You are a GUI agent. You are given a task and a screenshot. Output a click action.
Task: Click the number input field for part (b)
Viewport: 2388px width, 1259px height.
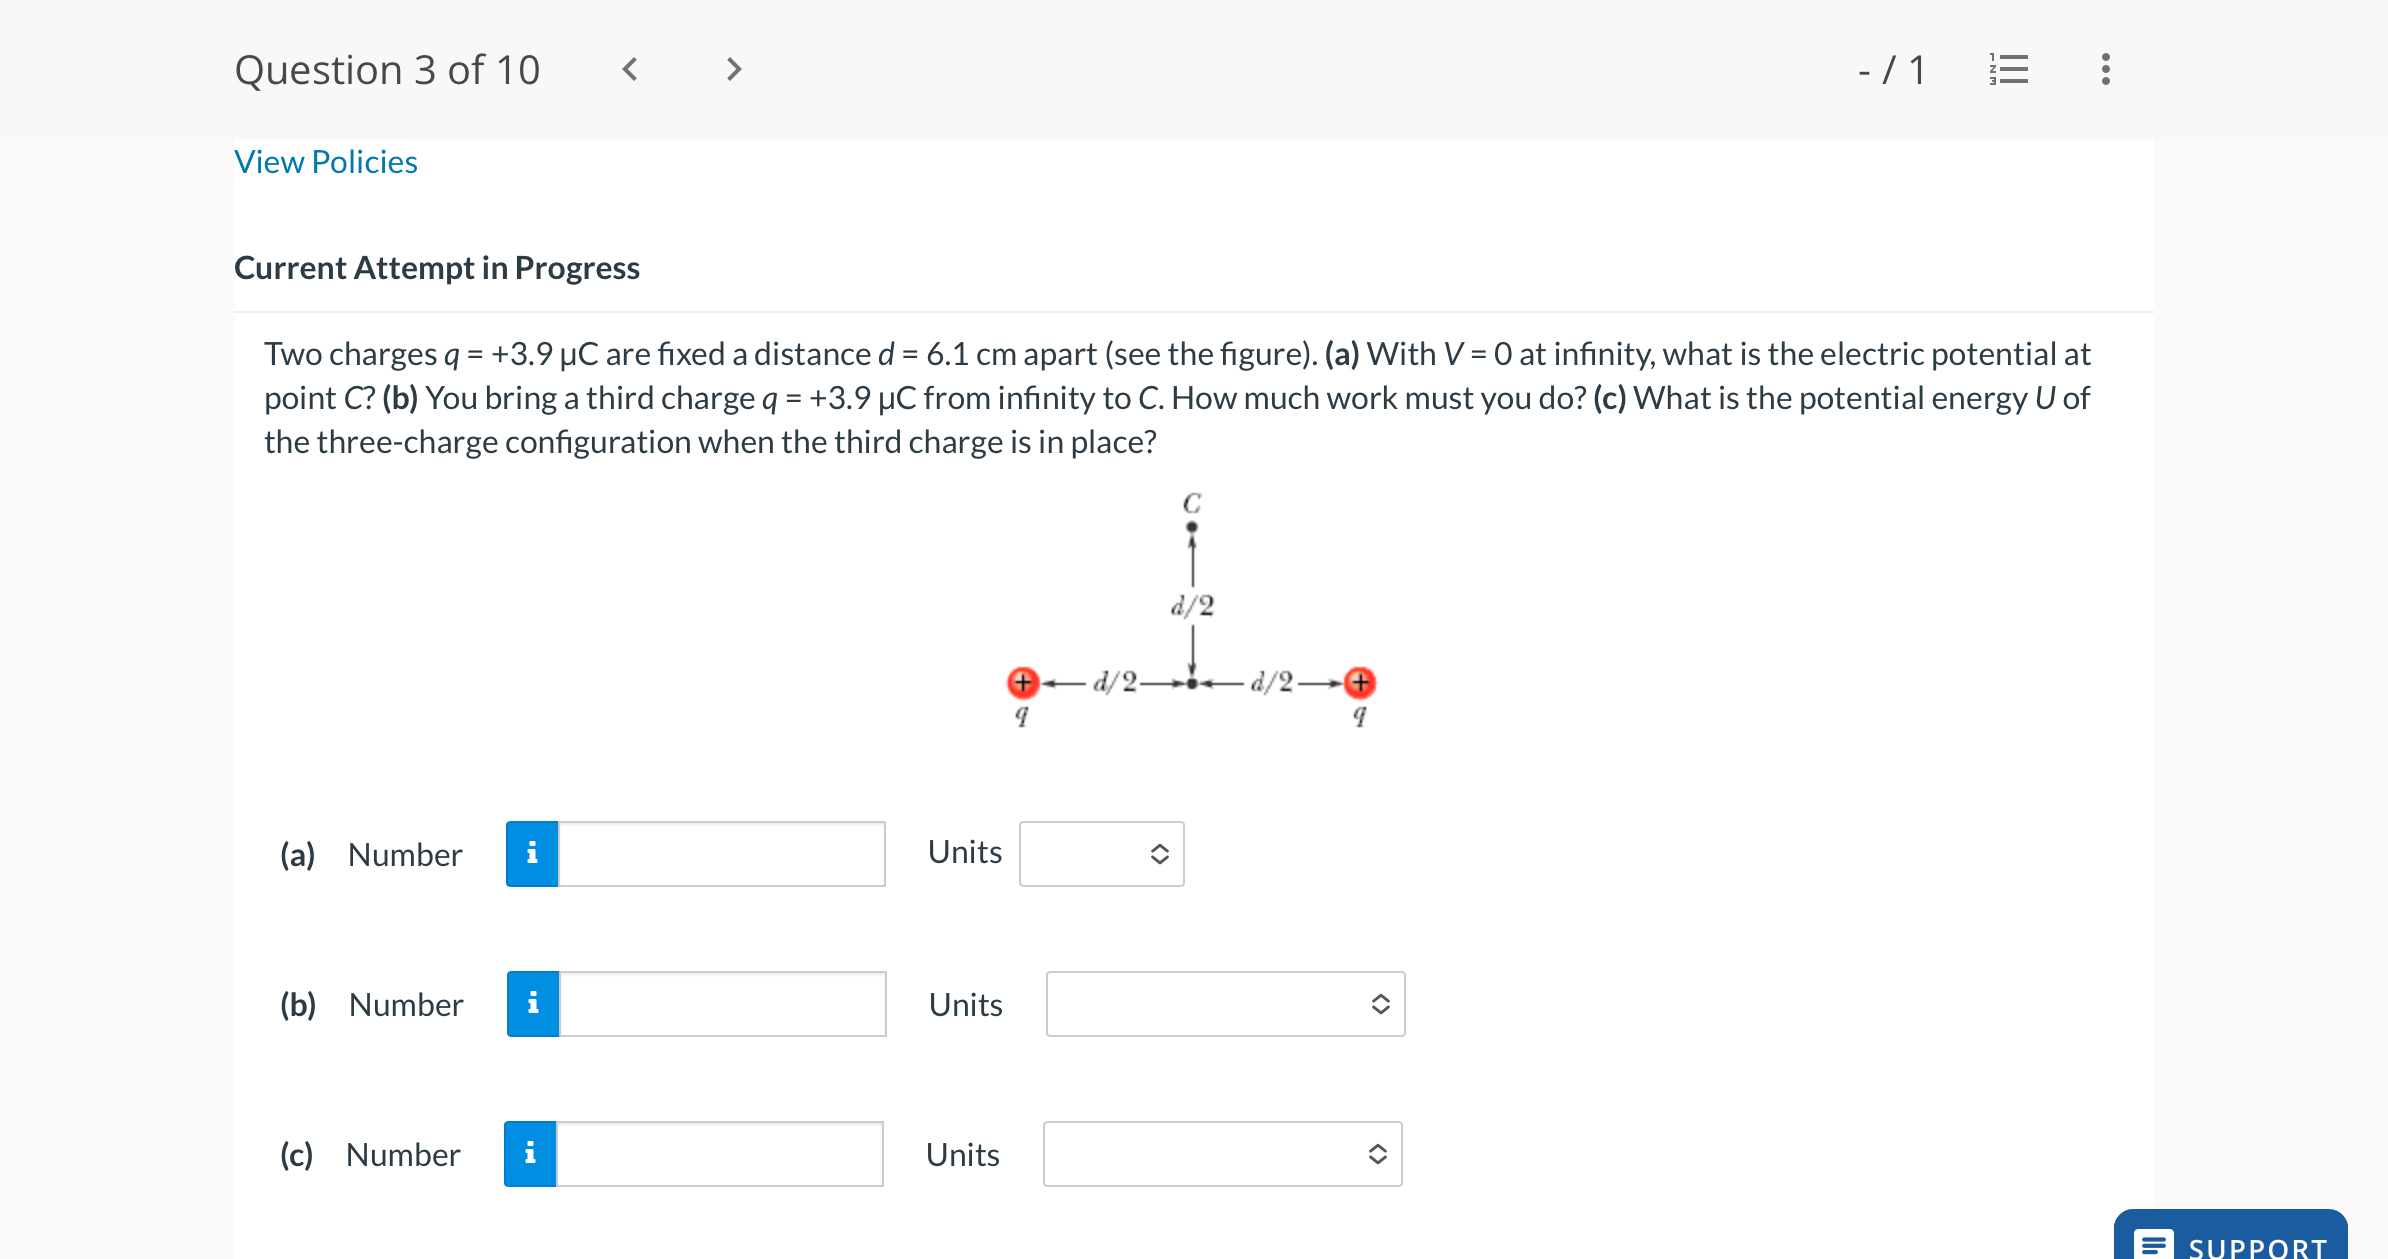click(x=722, y=1004)
